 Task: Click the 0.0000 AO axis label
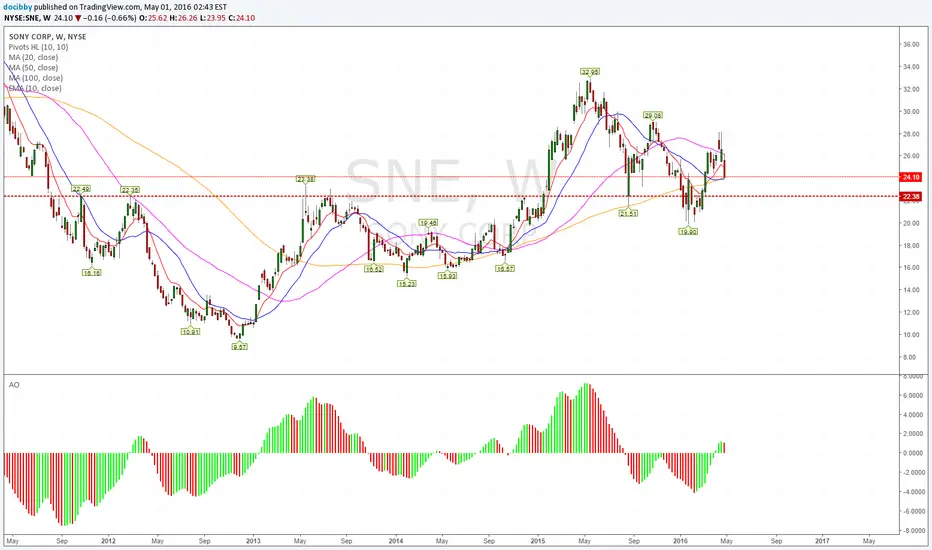tap(914, 453)
